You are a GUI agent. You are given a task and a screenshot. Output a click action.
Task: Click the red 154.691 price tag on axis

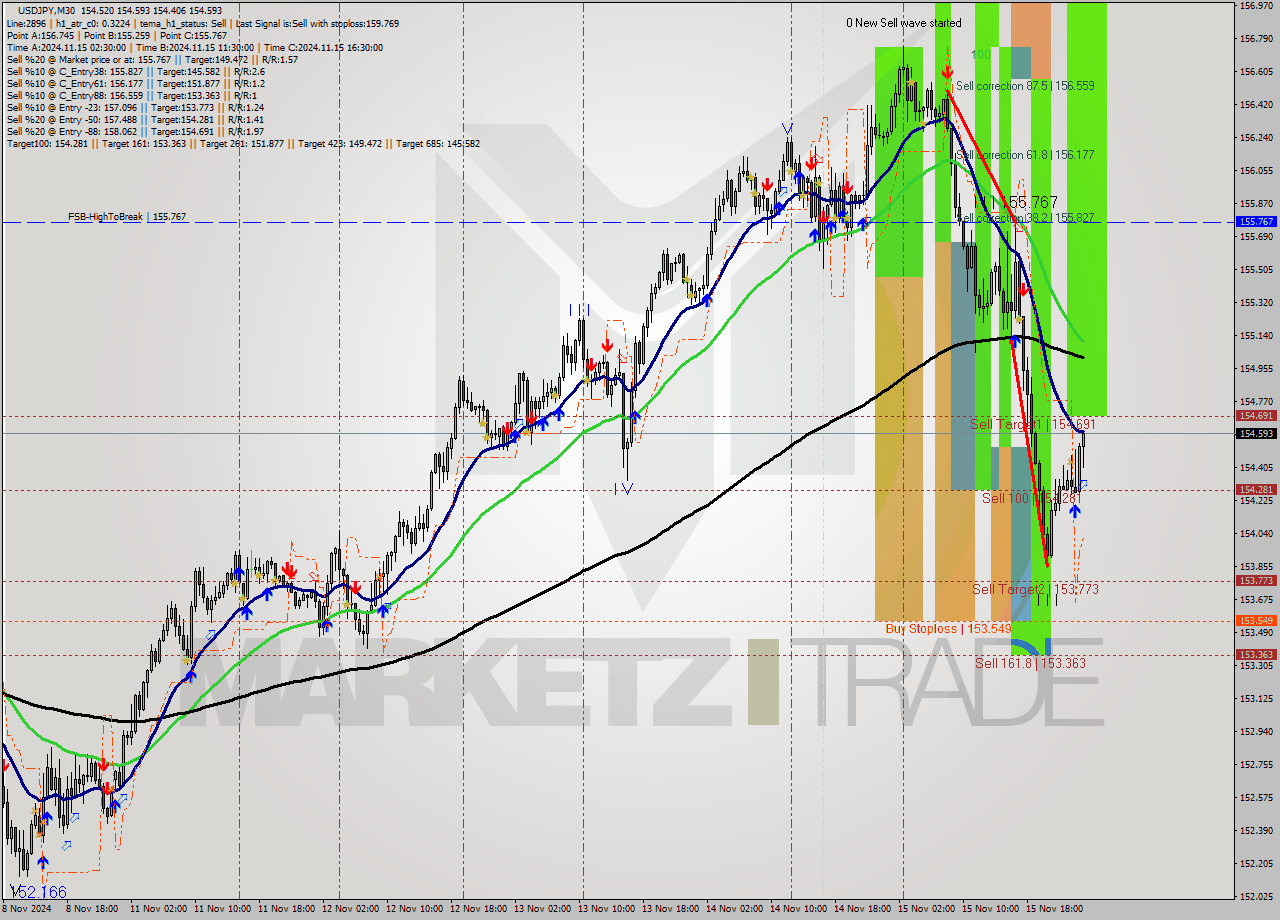[x=1256, y=415]
